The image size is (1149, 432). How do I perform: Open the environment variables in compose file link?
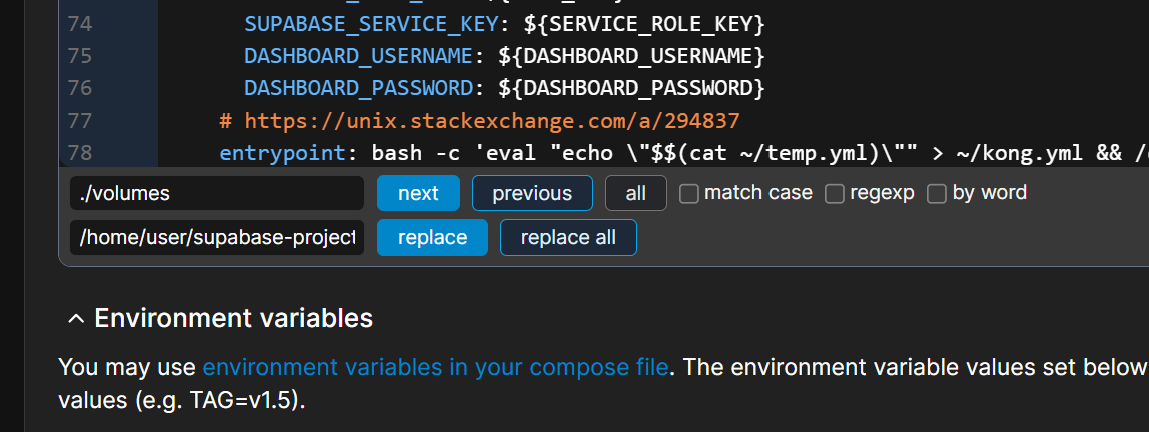point(435,367)
